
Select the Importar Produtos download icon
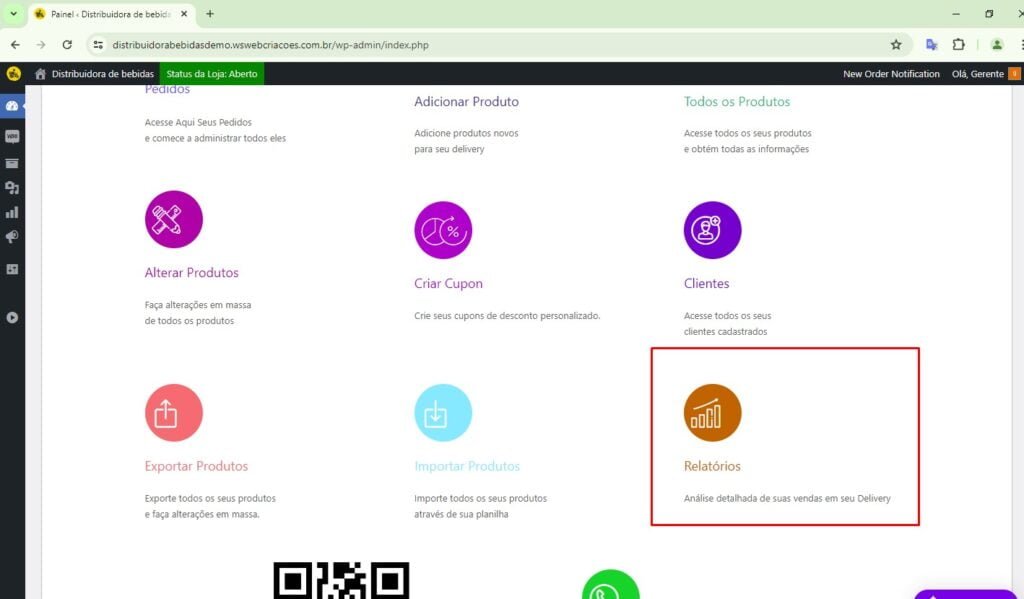click(x=443, y=412)
